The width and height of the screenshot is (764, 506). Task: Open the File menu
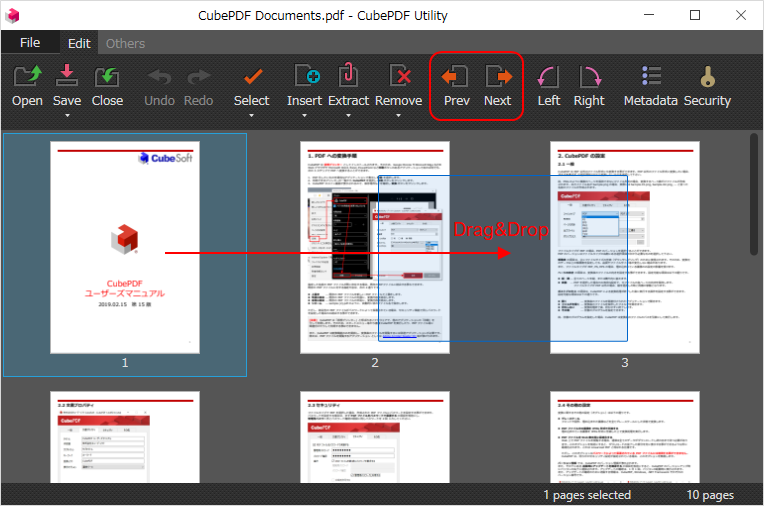coord(30,43)
